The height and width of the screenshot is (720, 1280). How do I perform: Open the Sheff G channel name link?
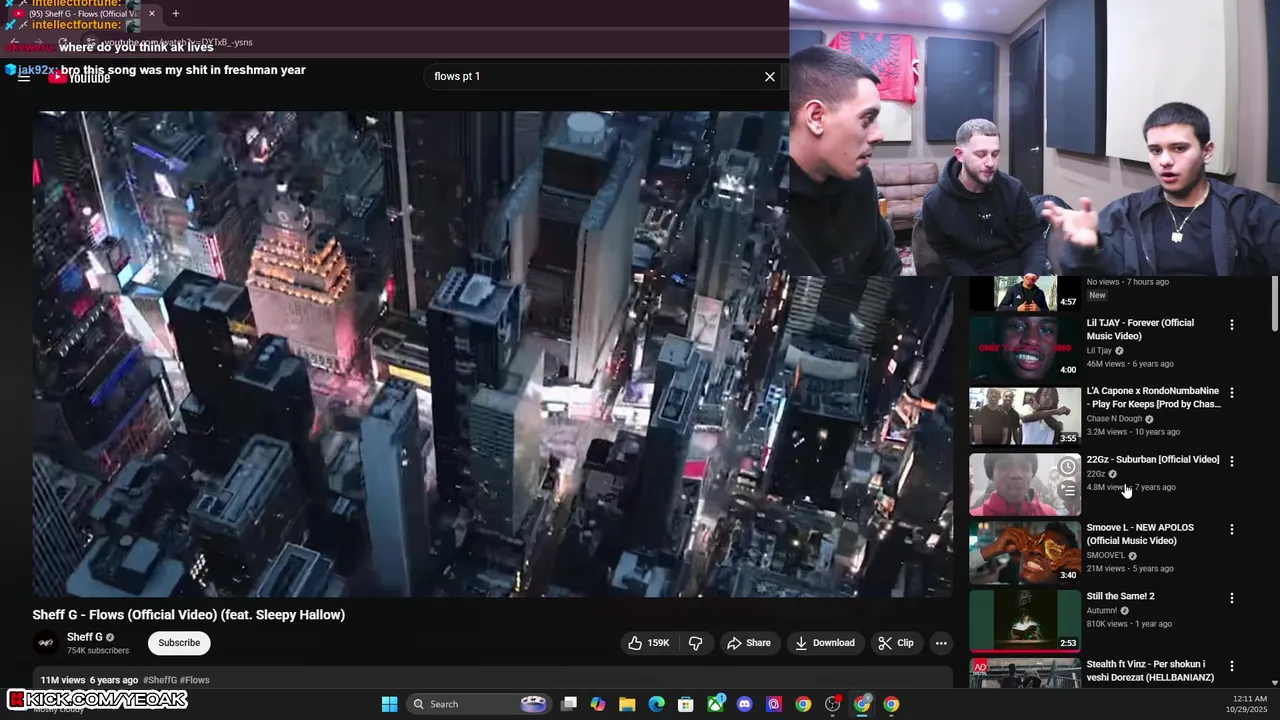point(85,637)
